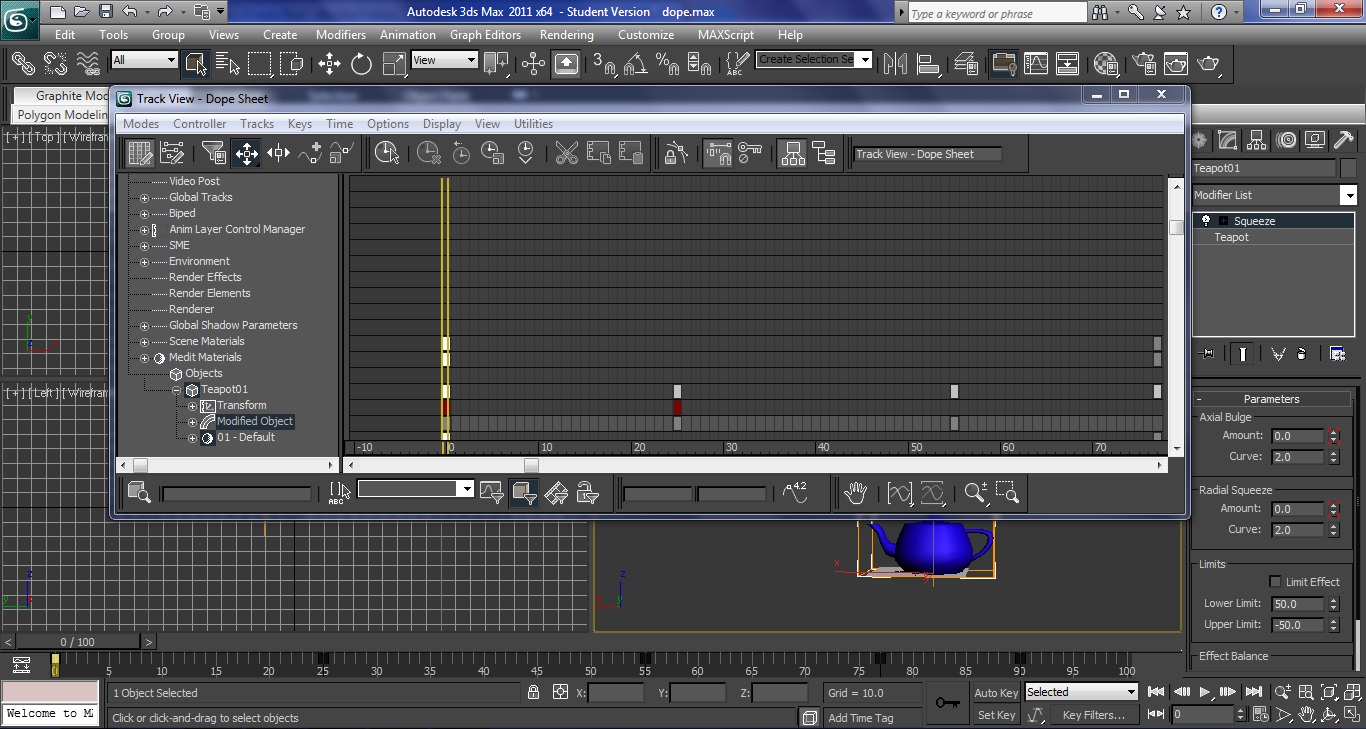This screenshot has width=1366, height=729.
Task: Expand the Teapot01 Transform track
Action: pyautogui.click(x=190, y=405)
